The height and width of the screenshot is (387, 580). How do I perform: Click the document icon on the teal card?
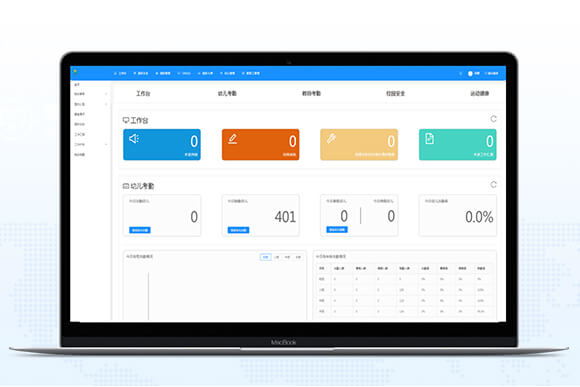[429, 138]
